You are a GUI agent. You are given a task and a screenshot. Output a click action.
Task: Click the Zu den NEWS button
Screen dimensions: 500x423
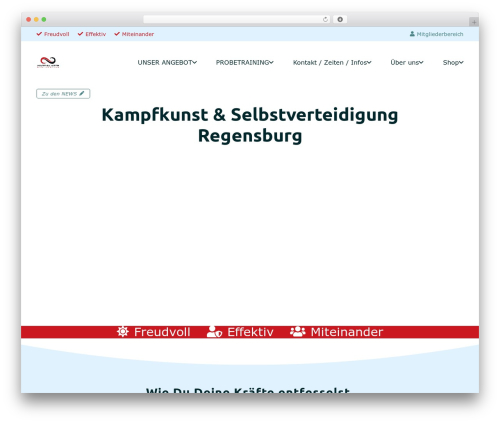63,94
